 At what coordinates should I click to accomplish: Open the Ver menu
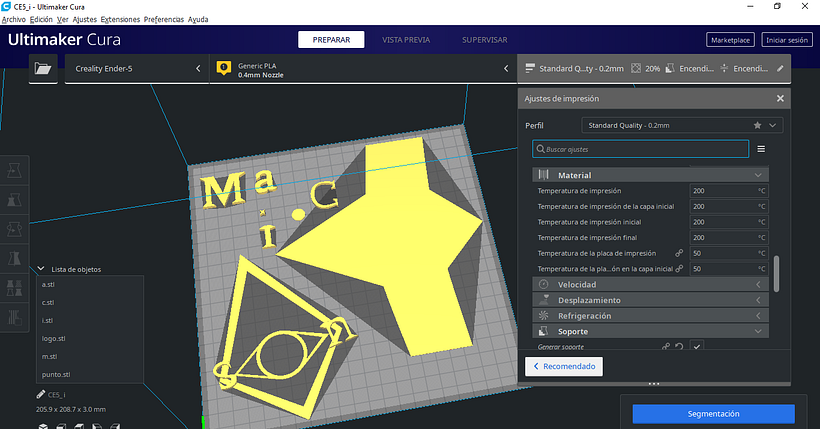click(63, 19)
